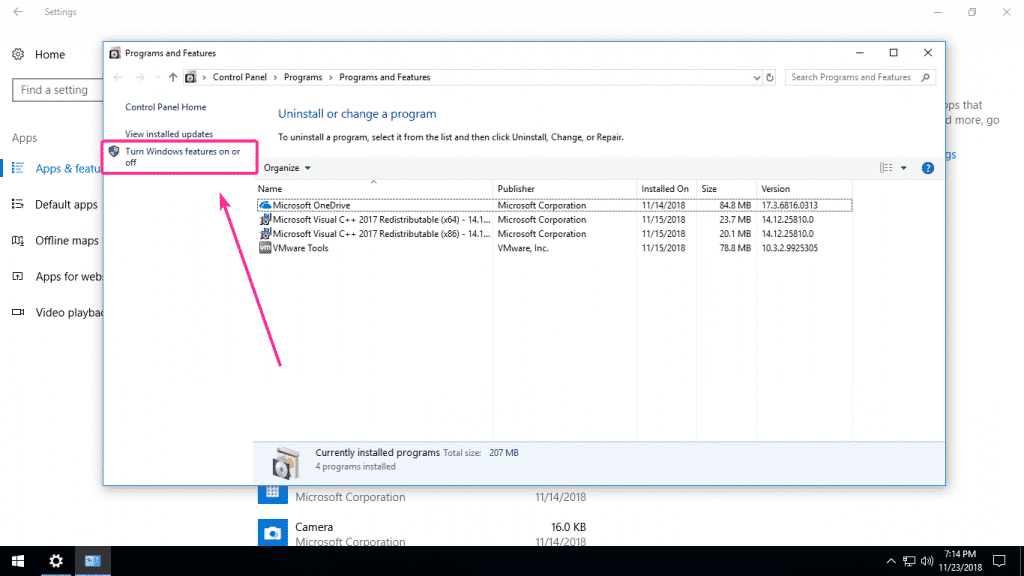Screen dimensions: 1024x576
Task: Change the list view using the view icon
Action: click(887, 167)
